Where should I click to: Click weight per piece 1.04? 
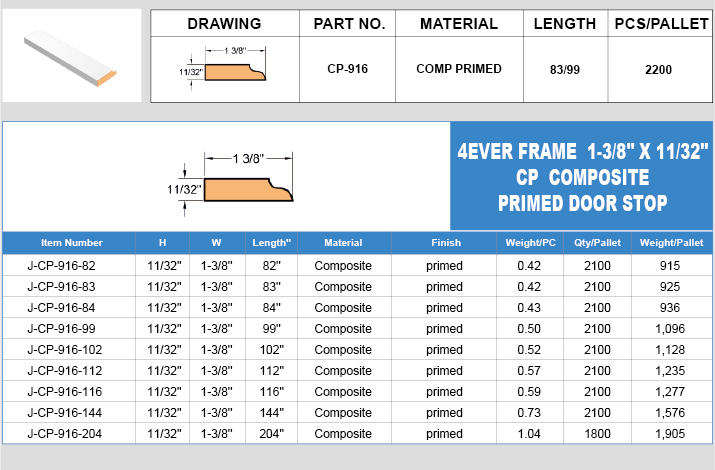pos(529,434)
